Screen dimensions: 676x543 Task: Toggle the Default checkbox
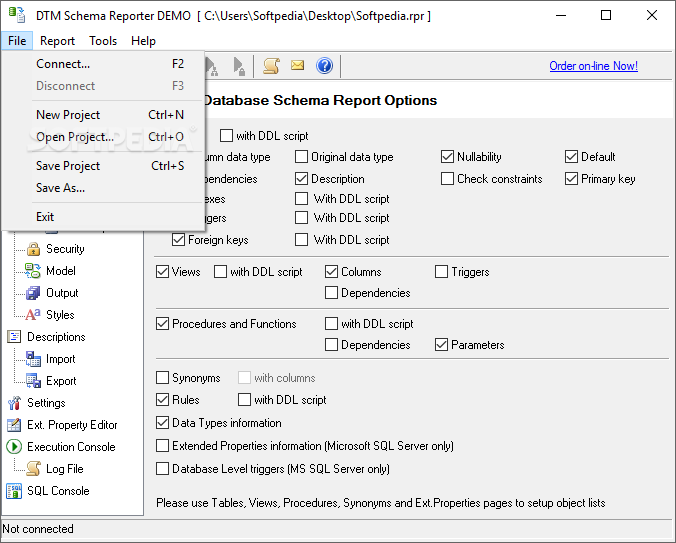click(572, 157)
